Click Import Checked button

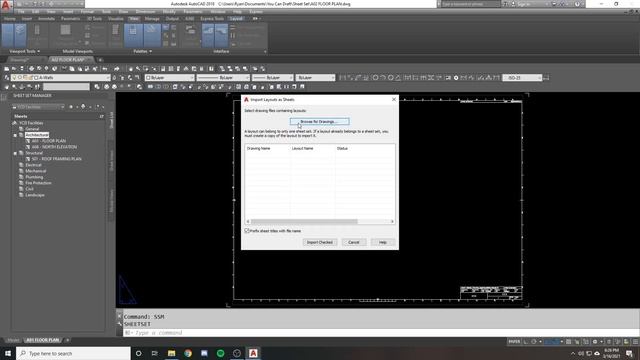[x=320, y=242]
